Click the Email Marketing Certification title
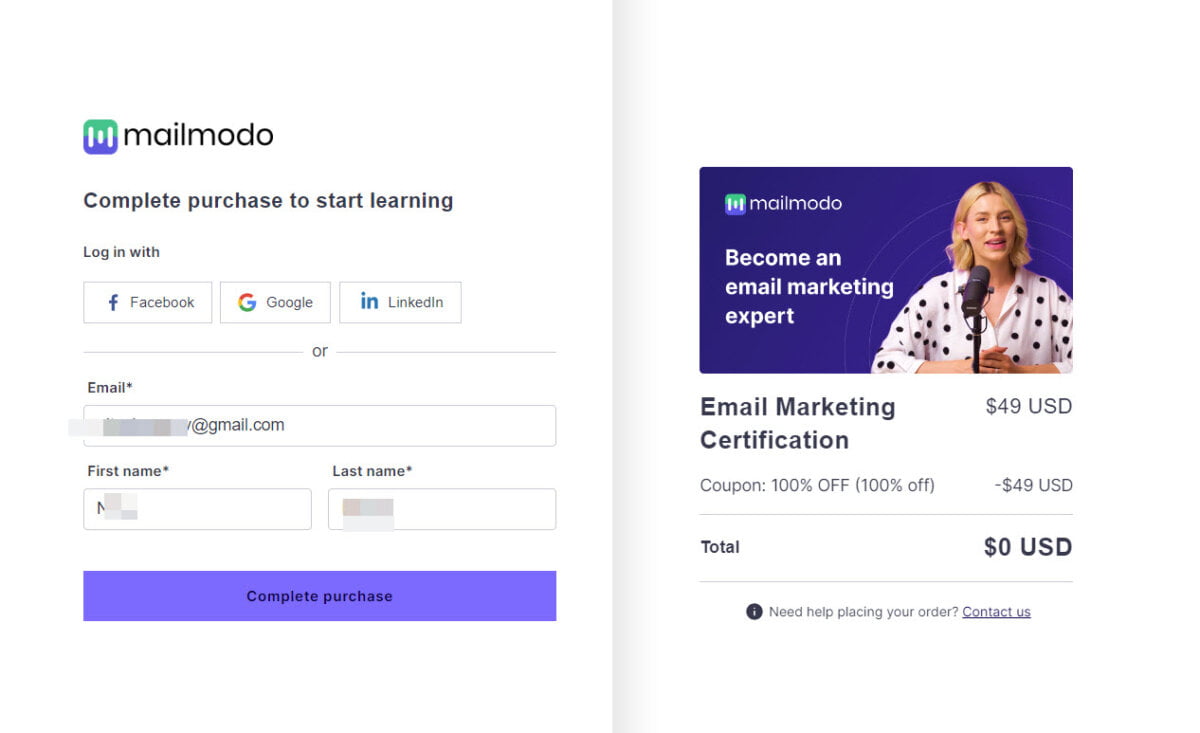The image size is (1200, 733). 797,423
